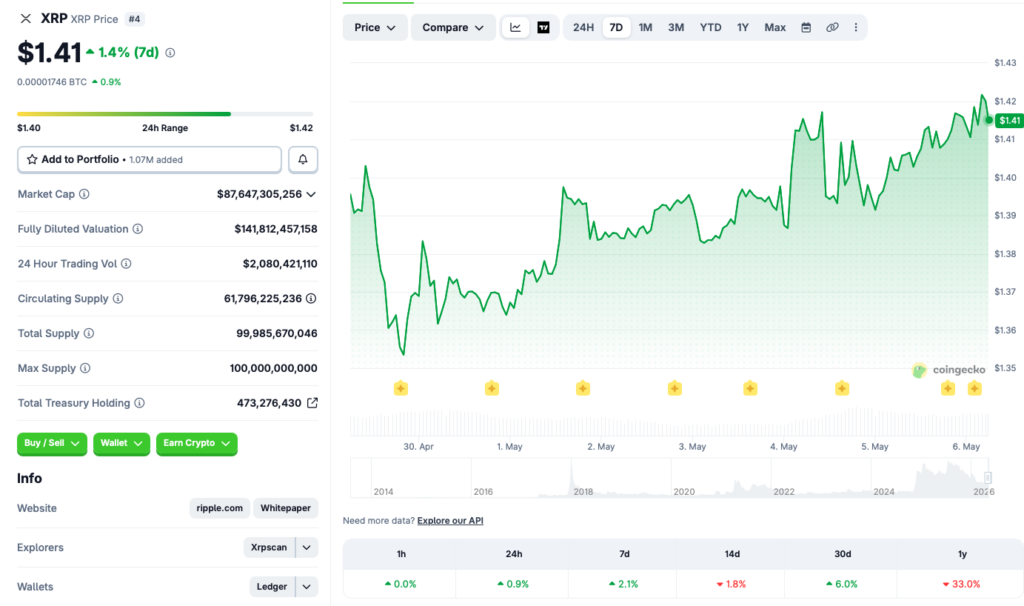Select the 7D time range

616,27
